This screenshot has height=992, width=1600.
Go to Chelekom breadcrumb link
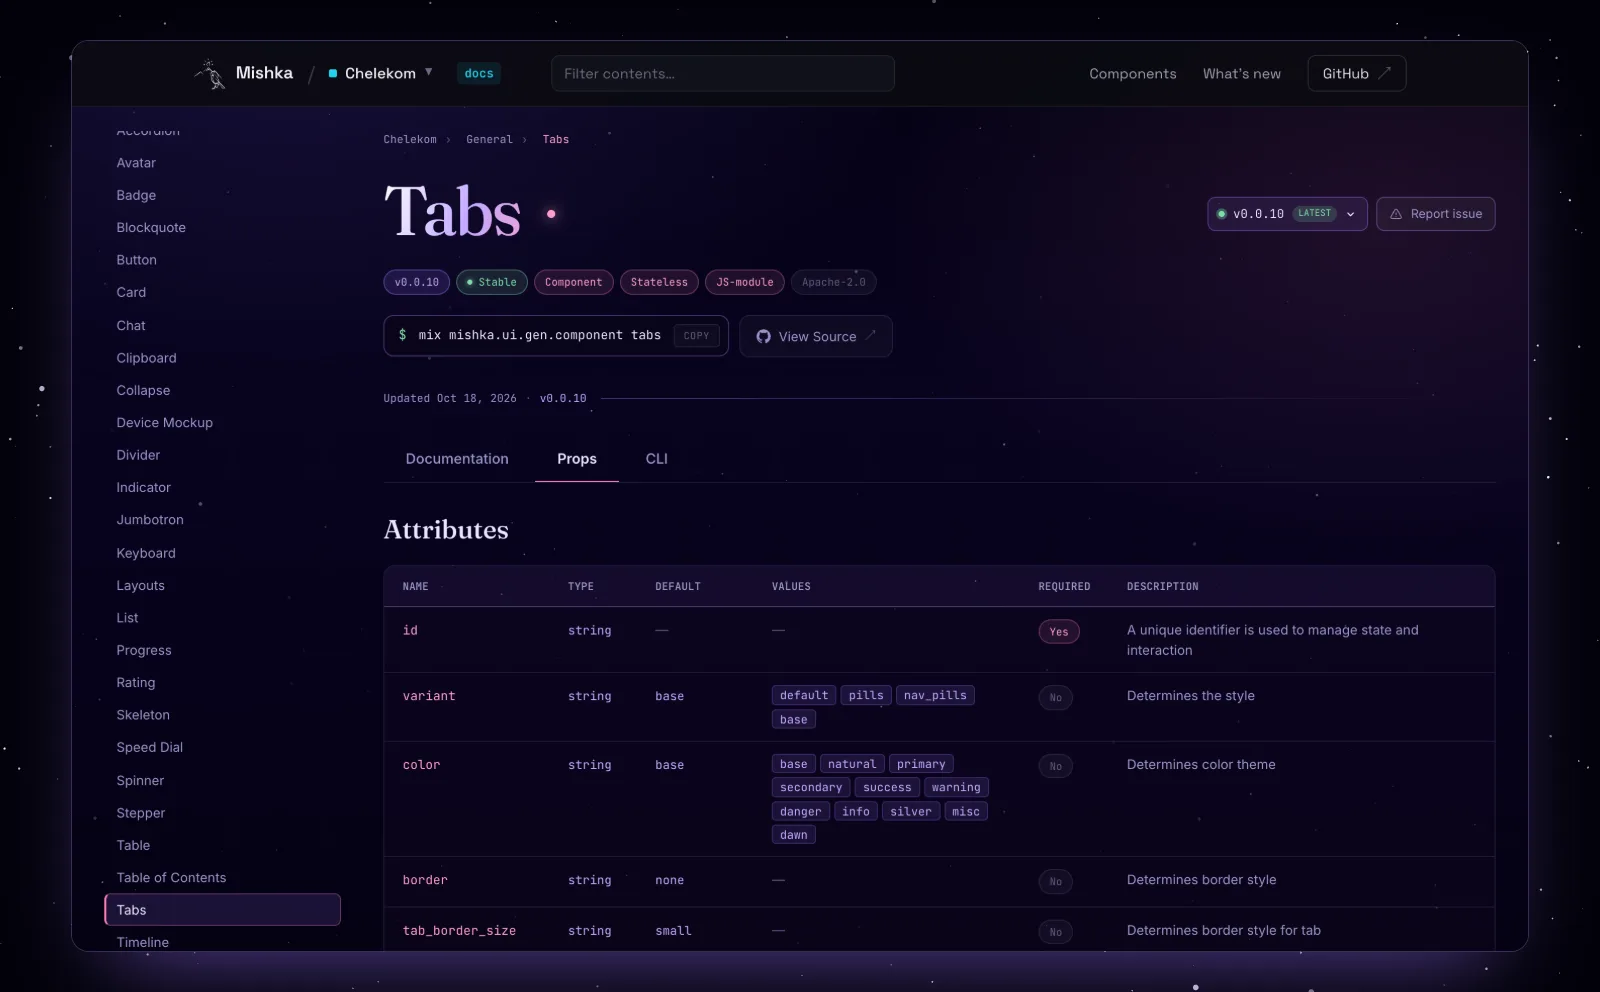[x=410, y=140]
